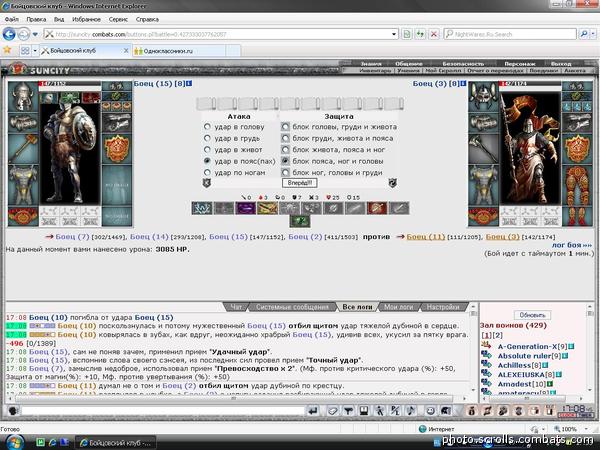Open the "Безопасность" menu in game header
600x450 pixels.
click(463, 64)
